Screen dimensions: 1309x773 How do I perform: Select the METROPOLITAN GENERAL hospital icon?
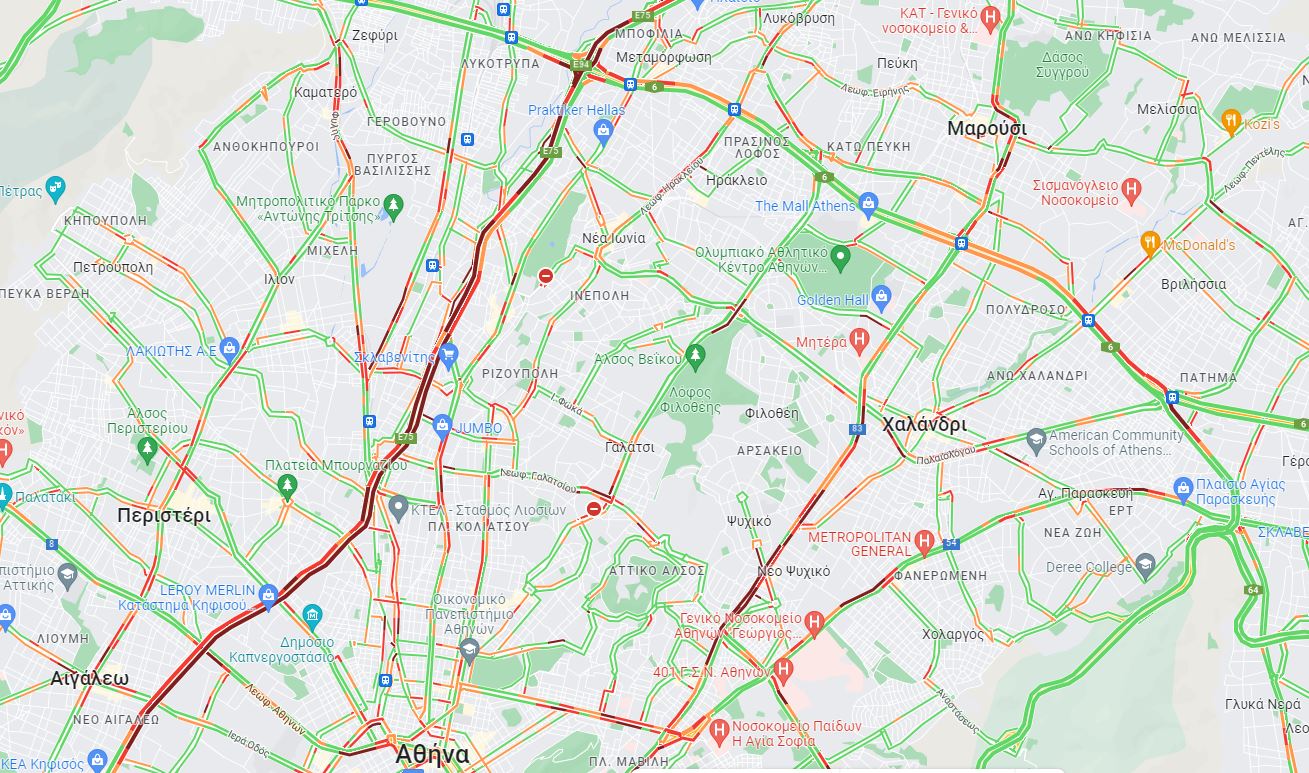(924, 542)
